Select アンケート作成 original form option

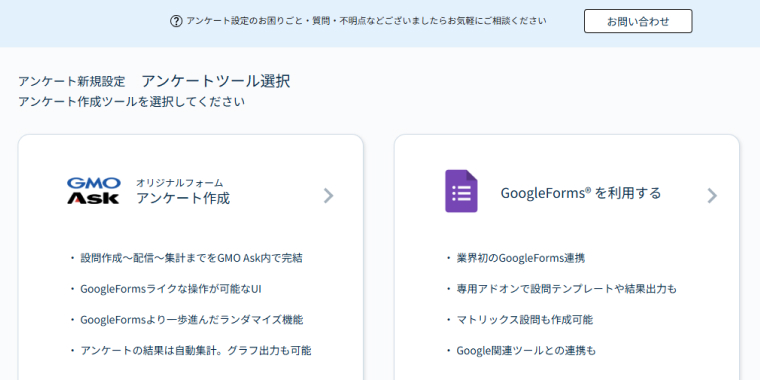tap(183, 198)
